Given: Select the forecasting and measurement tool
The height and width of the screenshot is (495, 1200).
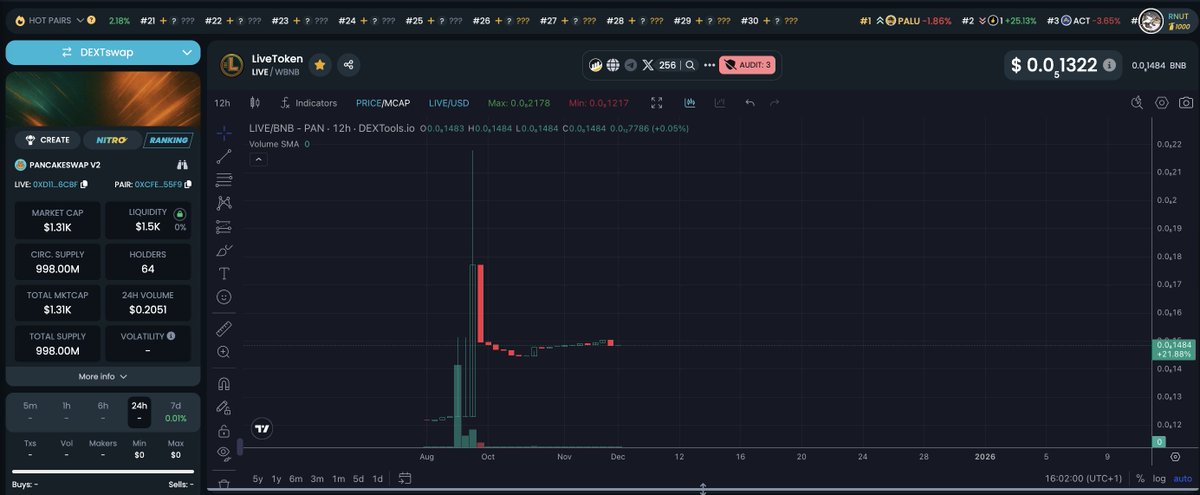Looking at the screenshot, I should tap(224, 227).
